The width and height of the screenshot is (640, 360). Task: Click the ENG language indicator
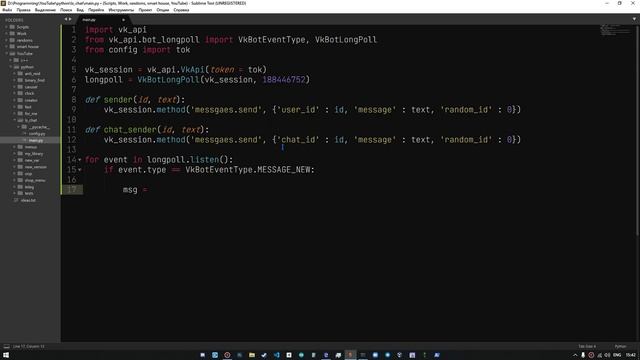pos(617,355)
